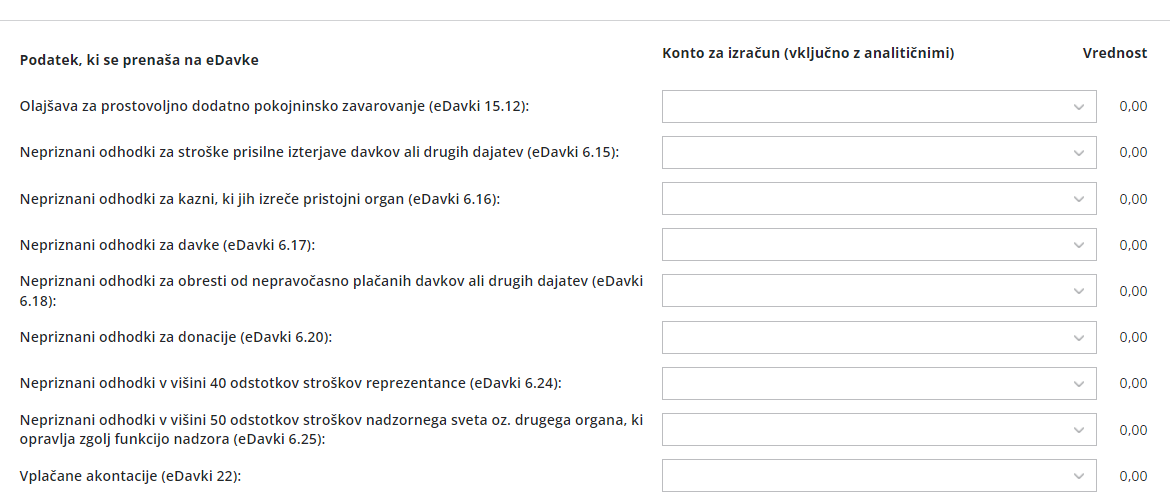The image size is (1170, 499).
Task: Click the Konto za izračun column header
Action: 809,53
